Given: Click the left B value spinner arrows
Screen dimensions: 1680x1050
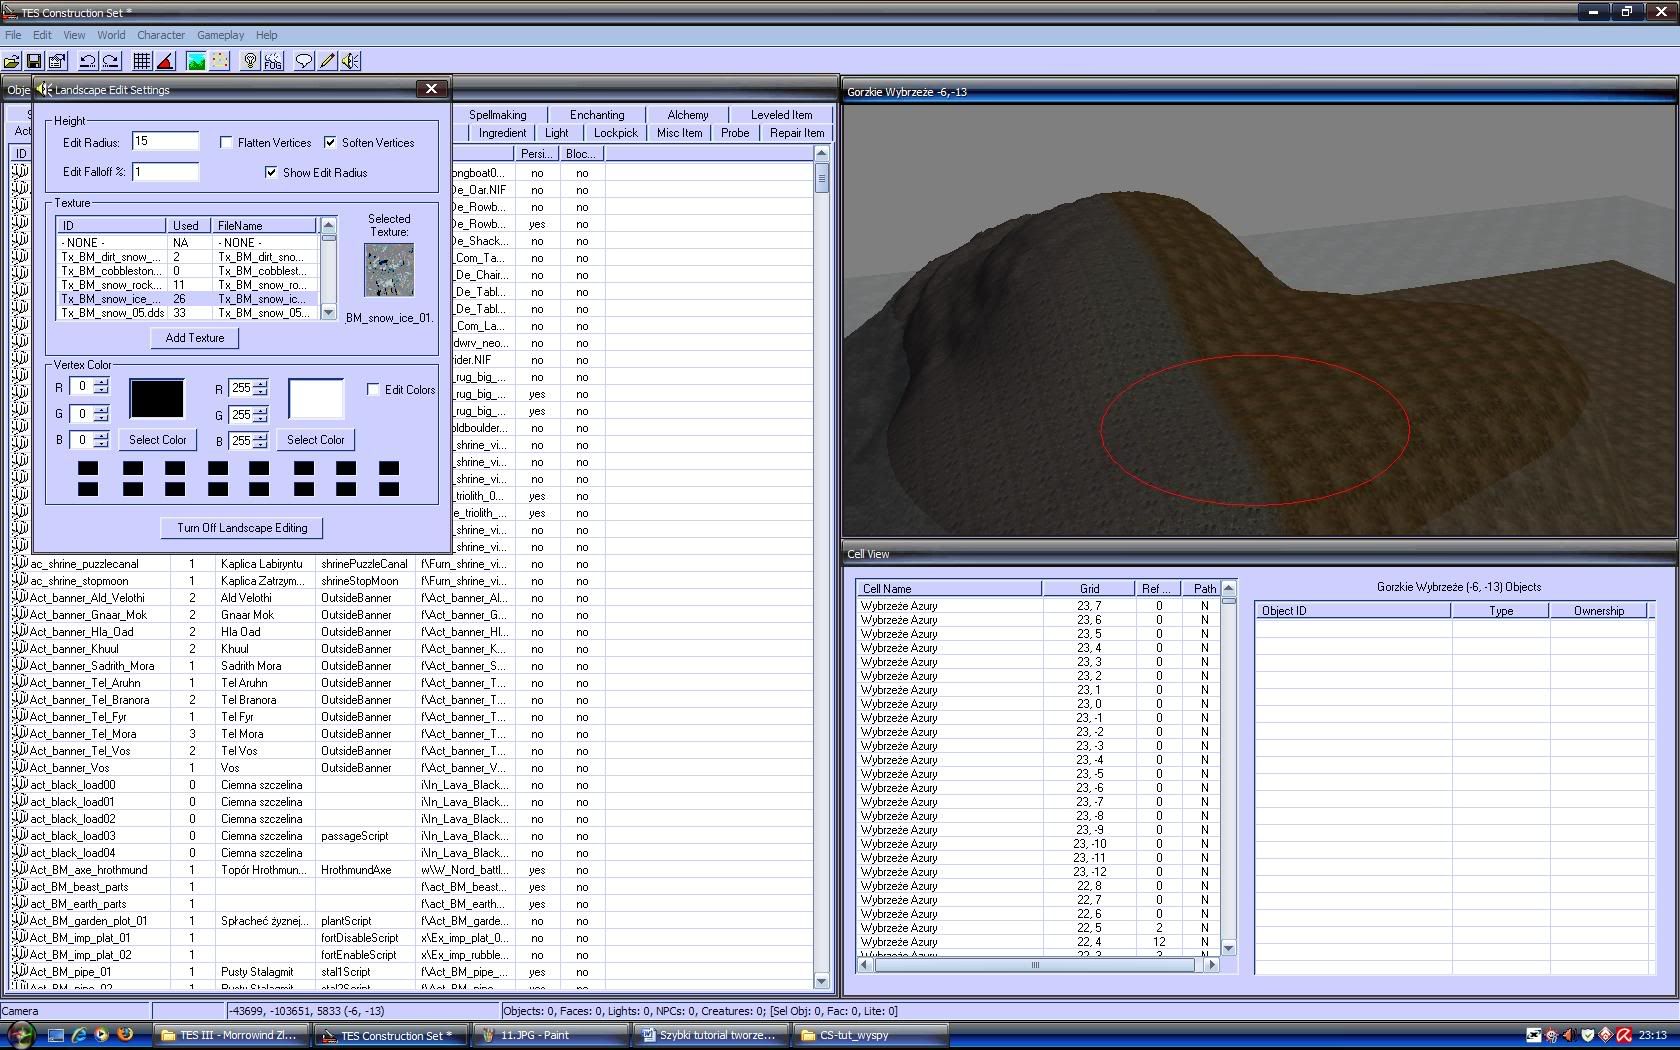Looking at the screenshot, I should pyautogui.click(x=101, y=440).
